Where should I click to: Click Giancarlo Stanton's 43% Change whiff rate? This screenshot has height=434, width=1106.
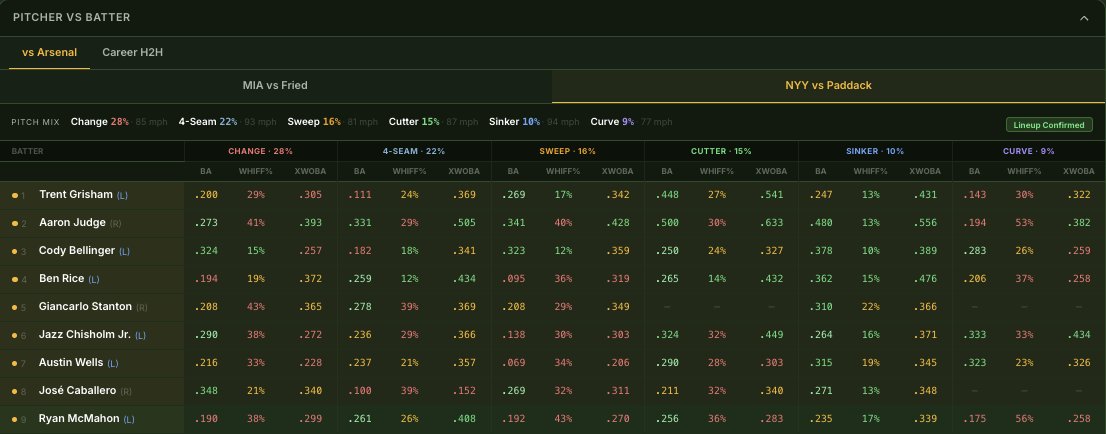(x=255, y=306)
